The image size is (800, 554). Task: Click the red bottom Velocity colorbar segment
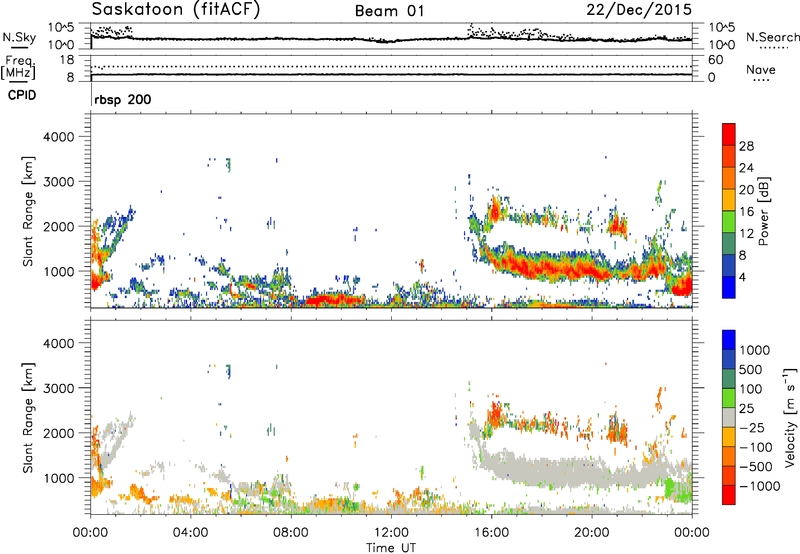[x=729, y=495]
